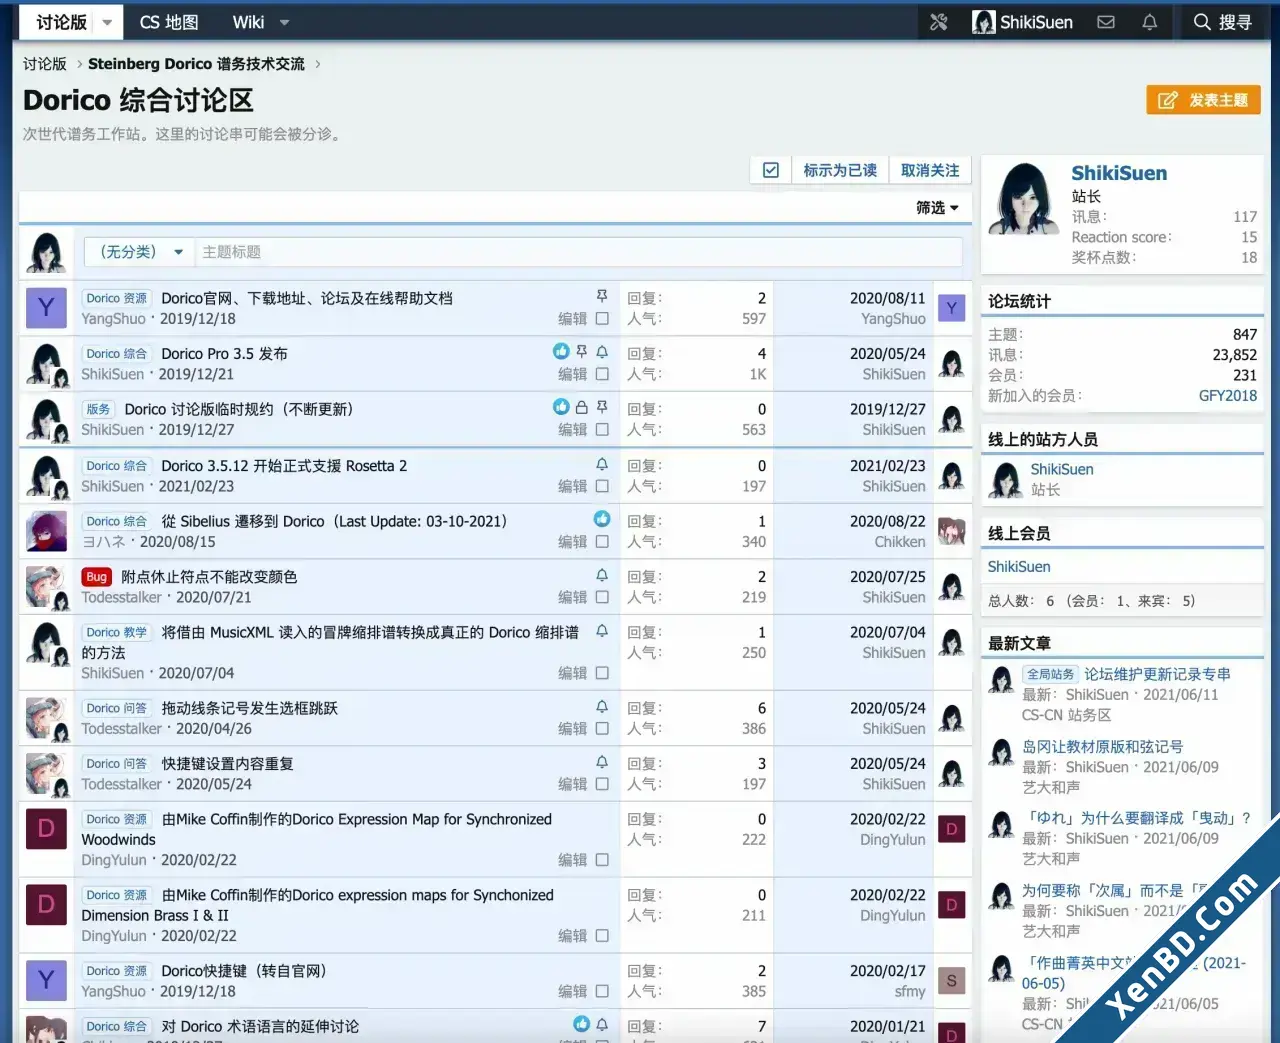Click the search magnifier 搜寻

tap(1222, 22)
